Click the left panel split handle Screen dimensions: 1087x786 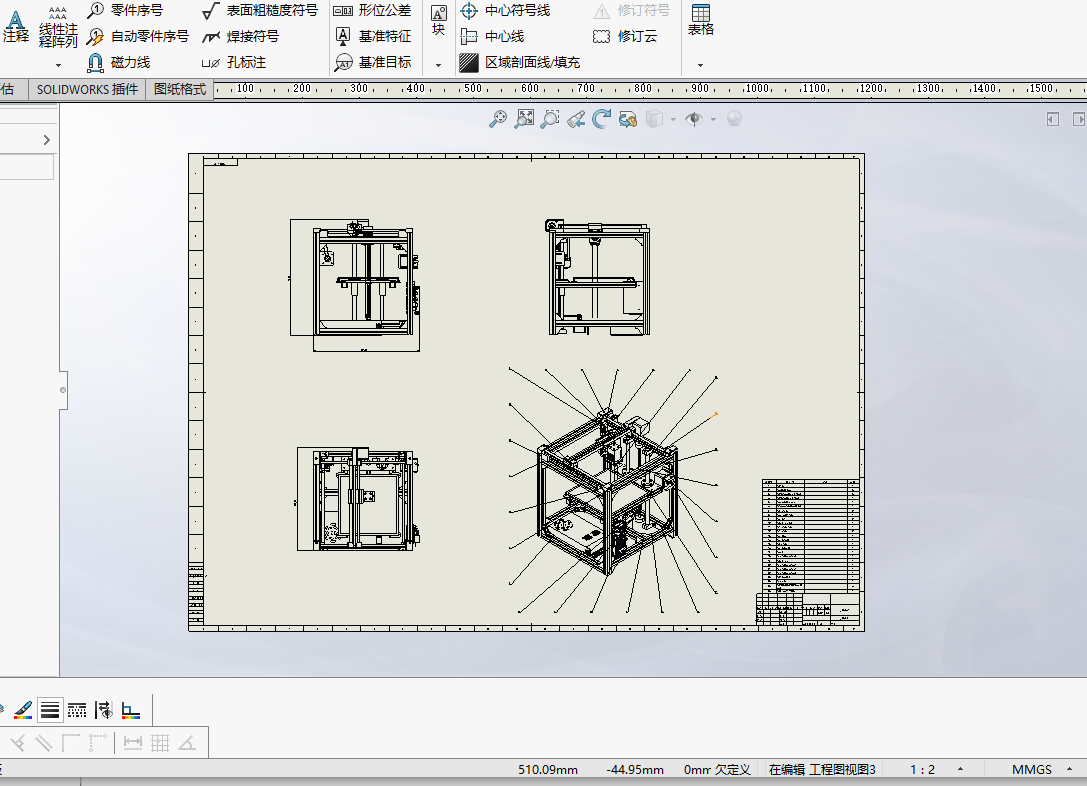click(63, 390)
